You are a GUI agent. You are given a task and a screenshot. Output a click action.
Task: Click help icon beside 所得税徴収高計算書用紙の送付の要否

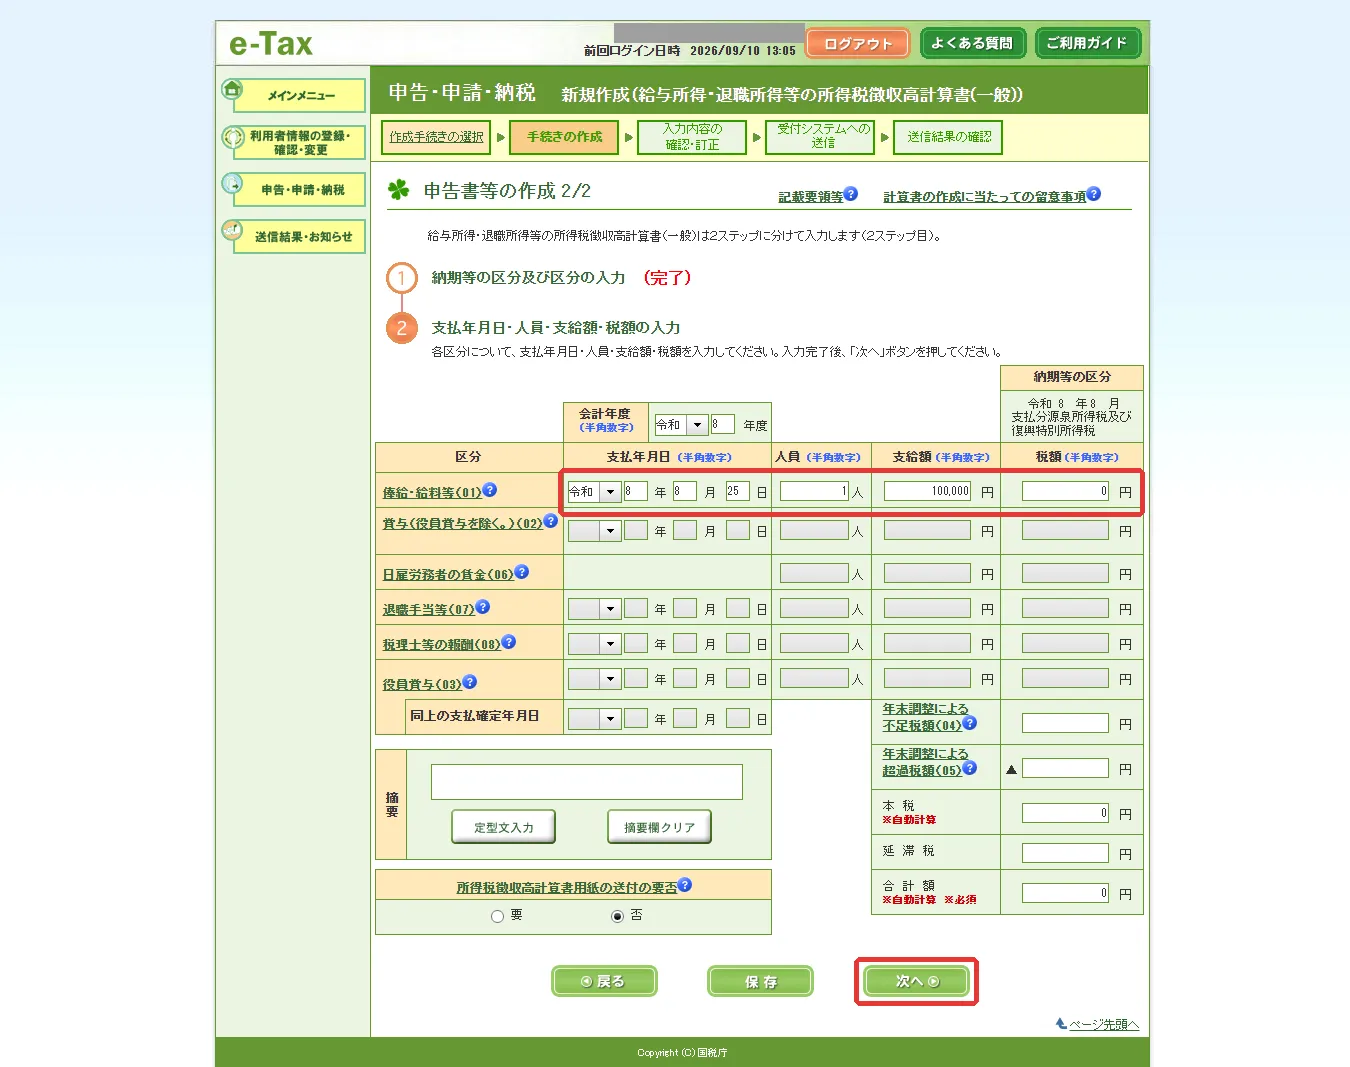tap(685, 885)
